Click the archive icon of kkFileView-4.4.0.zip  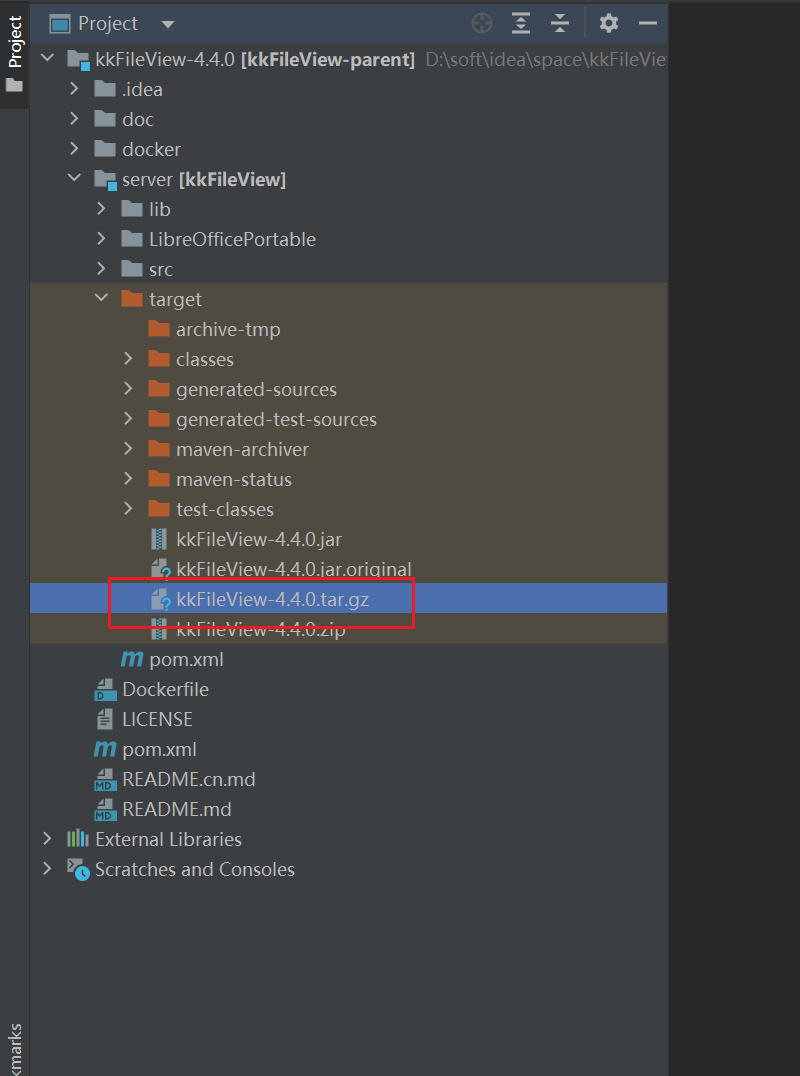(159, 629)
